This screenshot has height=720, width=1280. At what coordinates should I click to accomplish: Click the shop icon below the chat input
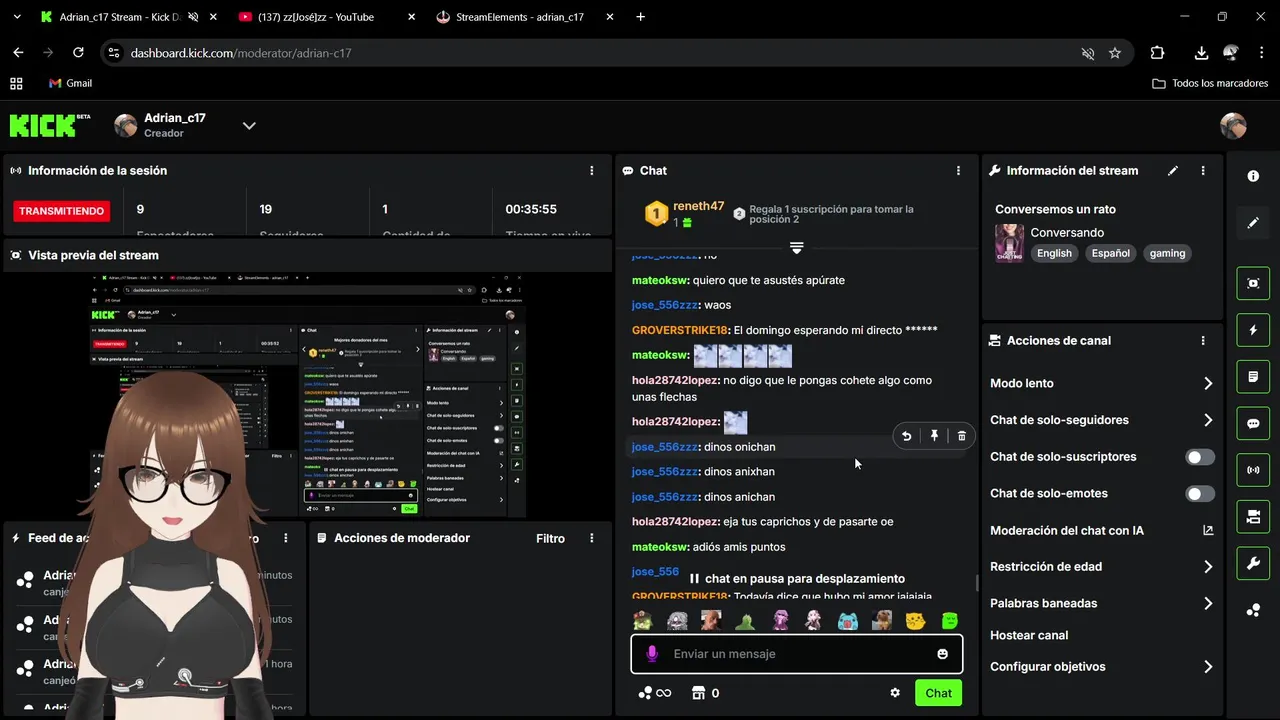tap(699, 693)
